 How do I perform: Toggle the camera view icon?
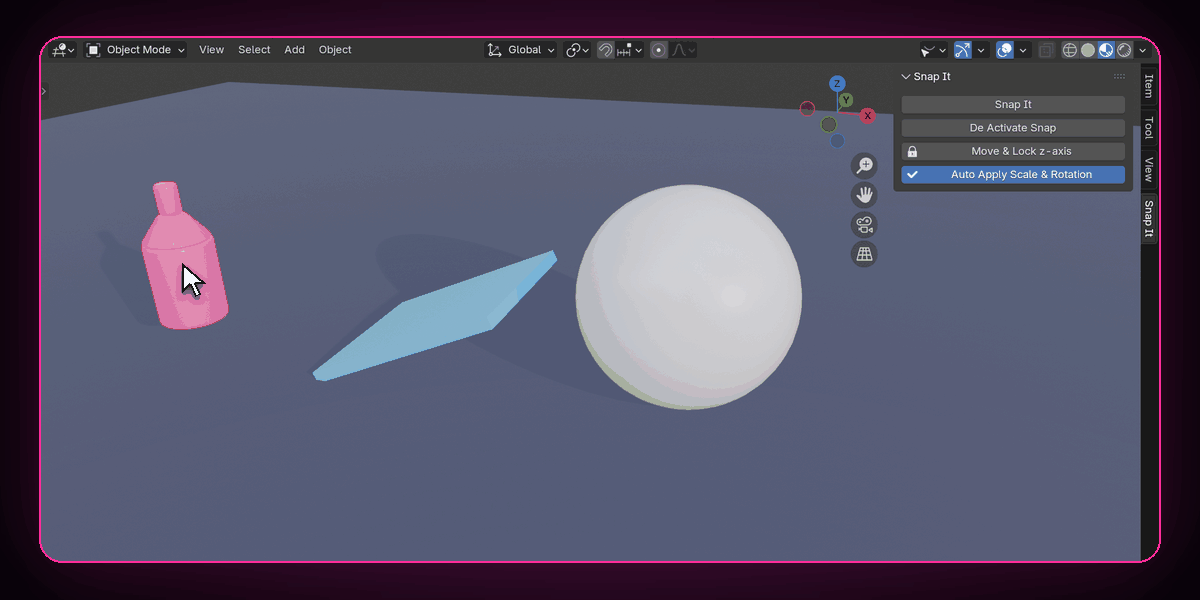864,225
